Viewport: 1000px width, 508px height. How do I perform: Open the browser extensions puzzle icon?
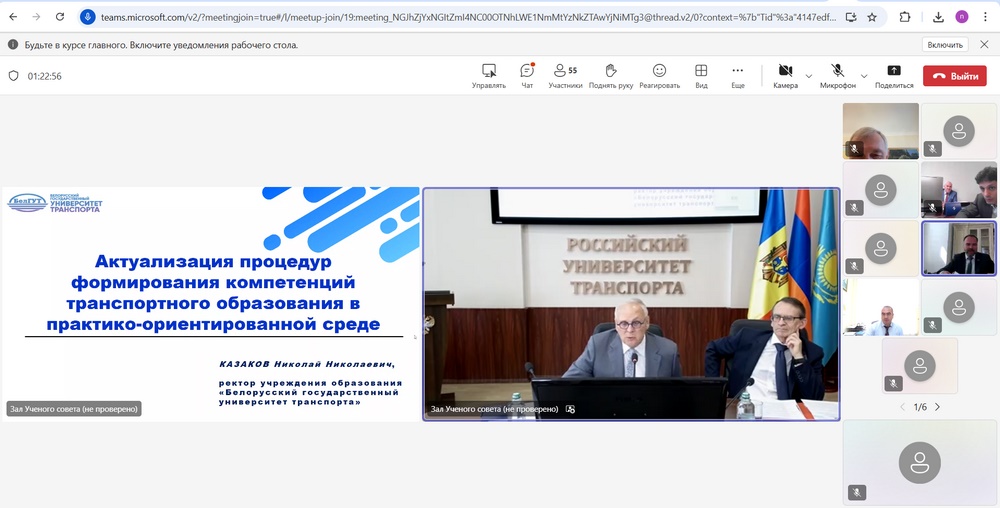(905, 17)
